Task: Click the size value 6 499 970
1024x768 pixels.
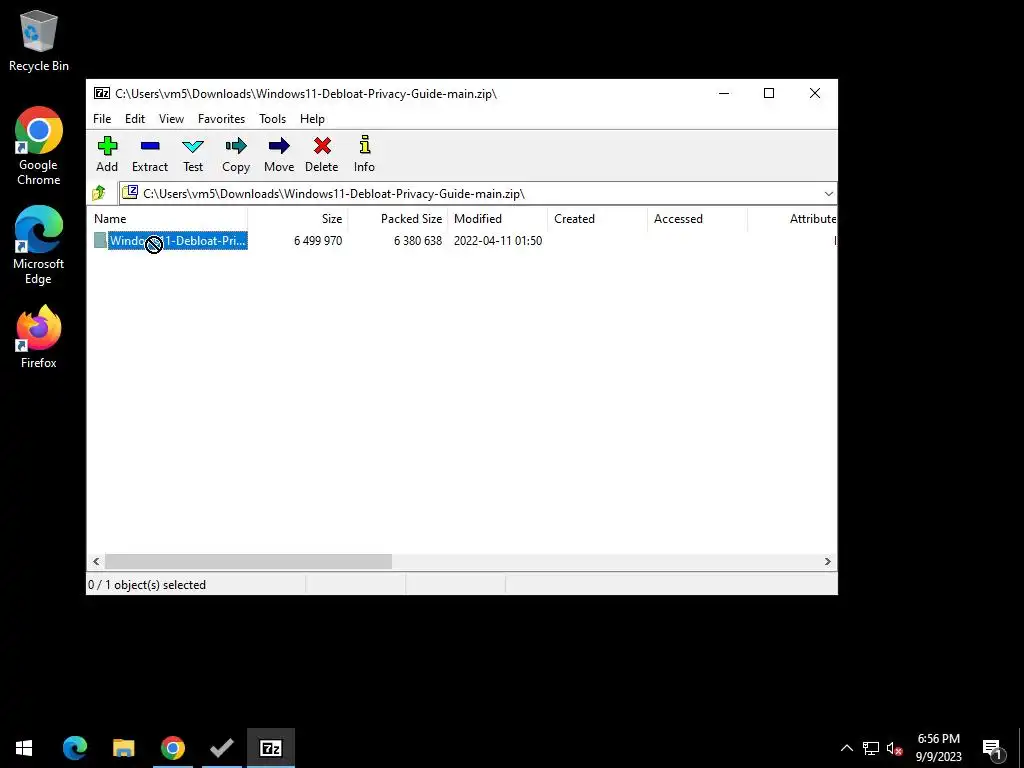Action: point(318,240)
